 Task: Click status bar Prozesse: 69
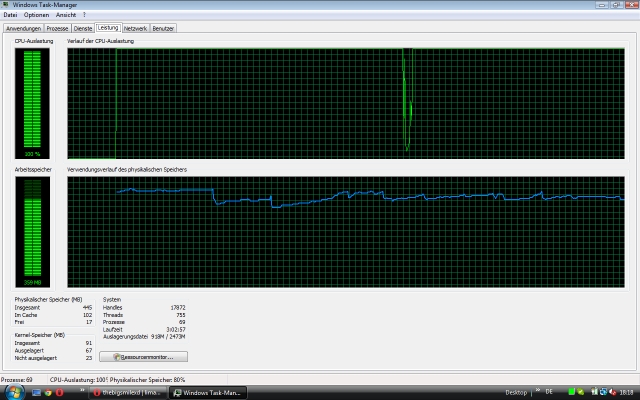[x=17, y=380]
